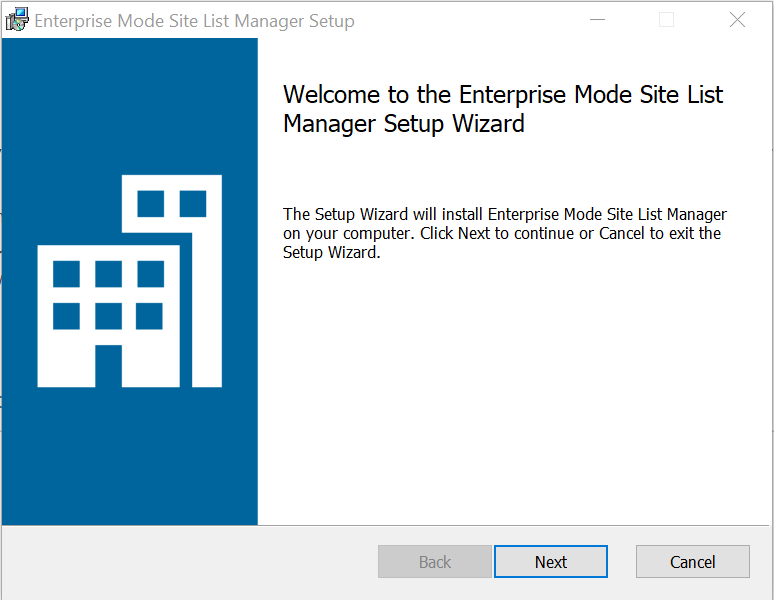Open the installer icon in title bar
The height and width of the screenshot is (600, 774).
pos(17,20)
